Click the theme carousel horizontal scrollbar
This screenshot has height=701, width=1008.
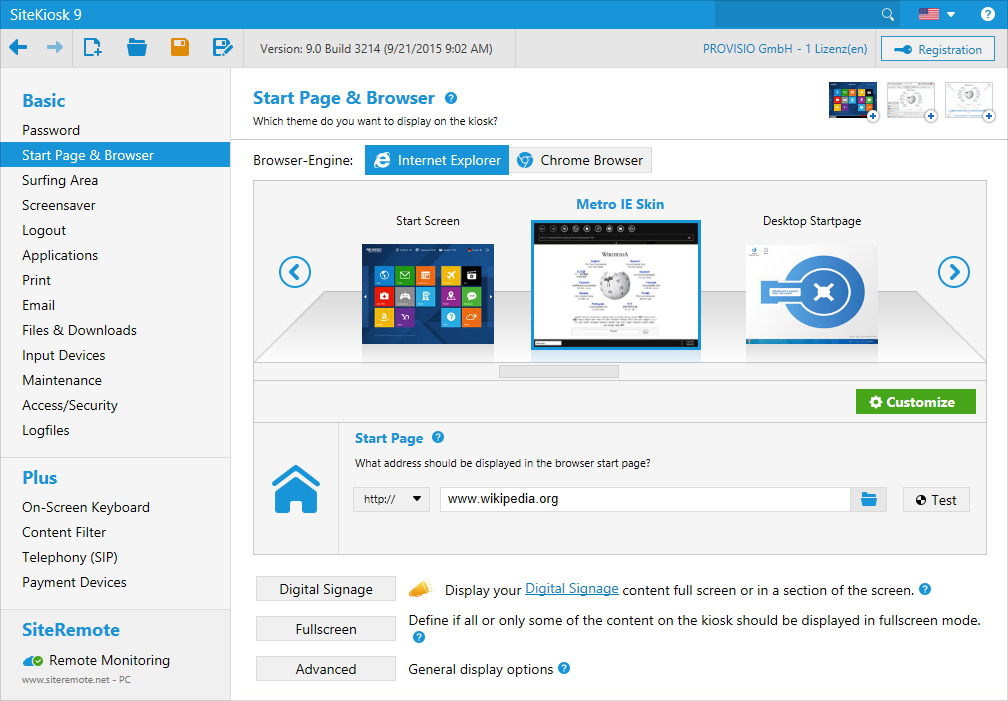click(x=558, y=371)
